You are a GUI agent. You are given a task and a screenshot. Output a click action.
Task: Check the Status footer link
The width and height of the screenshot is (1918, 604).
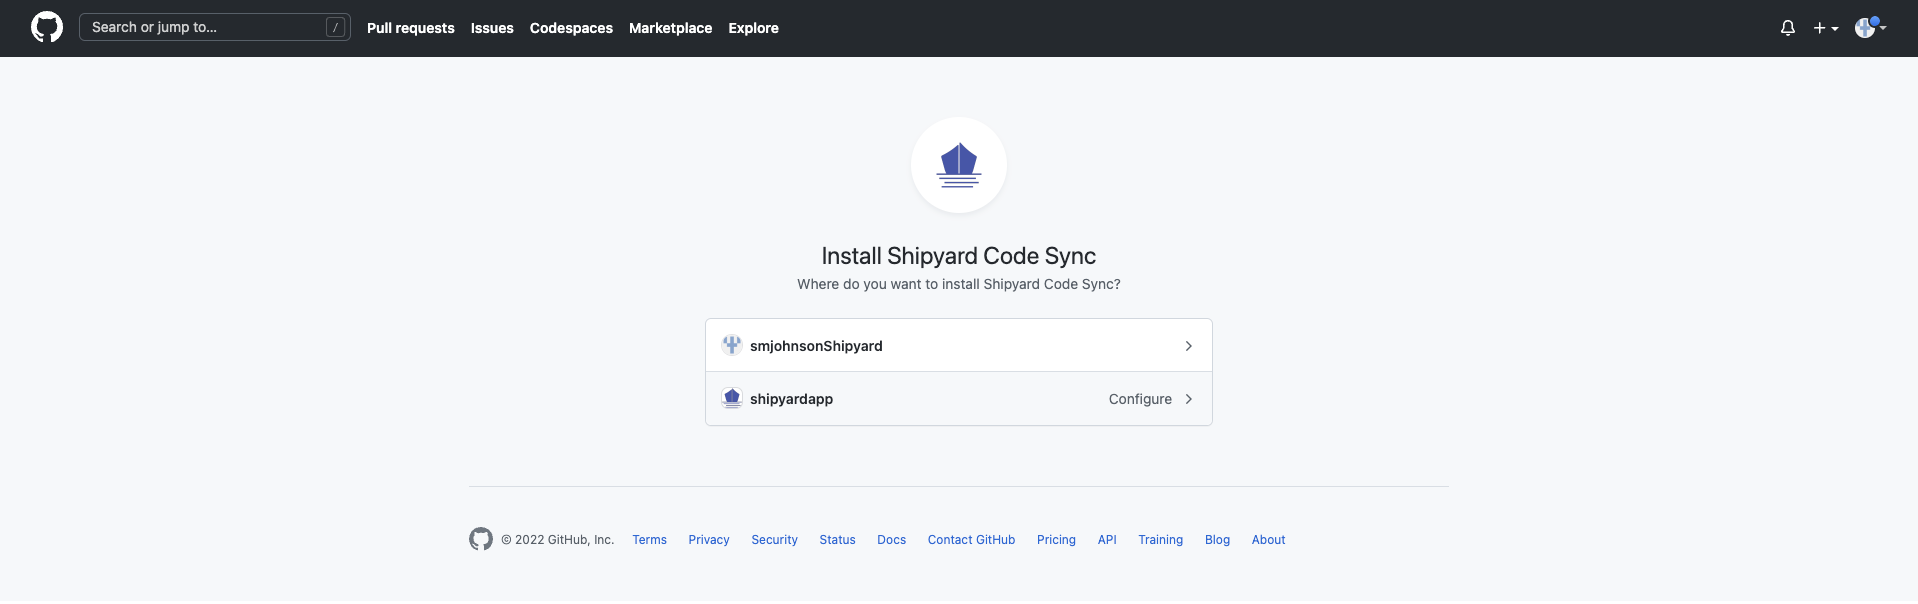click(x=837, y=540)
